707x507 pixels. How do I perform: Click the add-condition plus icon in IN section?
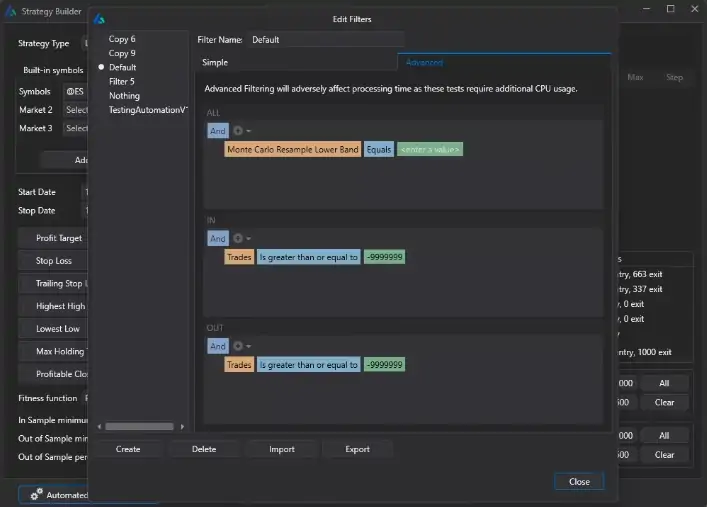tap(240, 239)
